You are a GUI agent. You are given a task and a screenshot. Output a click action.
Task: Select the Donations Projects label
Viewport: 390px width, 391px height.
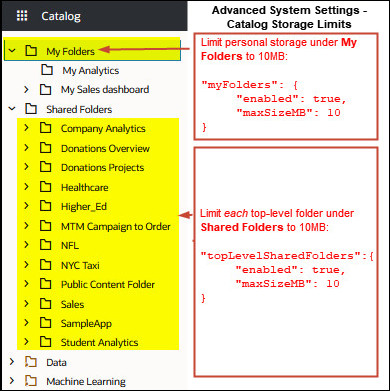coord(102,168)
